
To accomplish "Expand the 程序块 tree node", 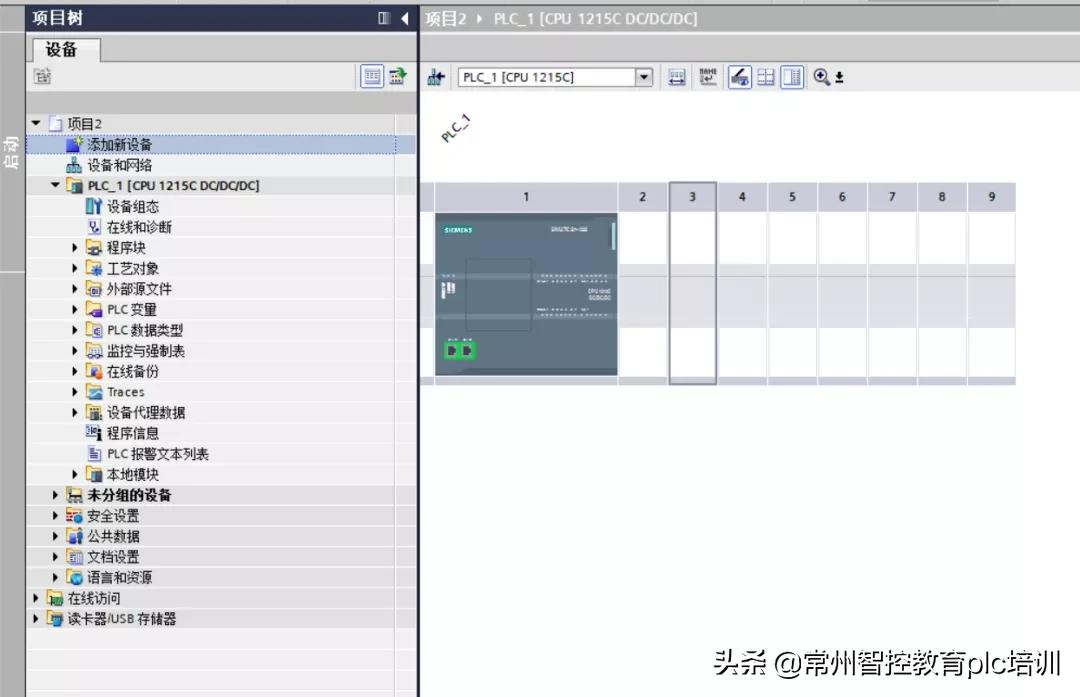I will click(x=74, y=247).
